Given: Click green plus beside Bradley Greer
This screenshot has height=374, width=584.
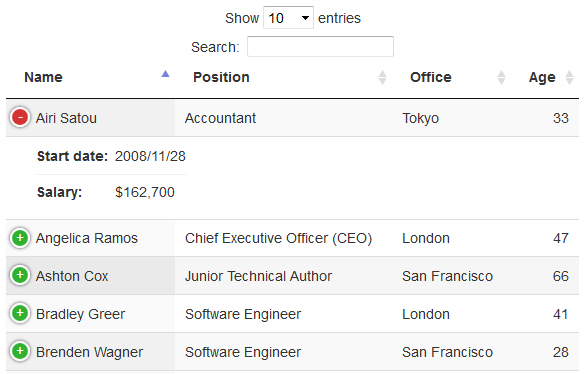Looking at the screenshot, I should point(20,313).
